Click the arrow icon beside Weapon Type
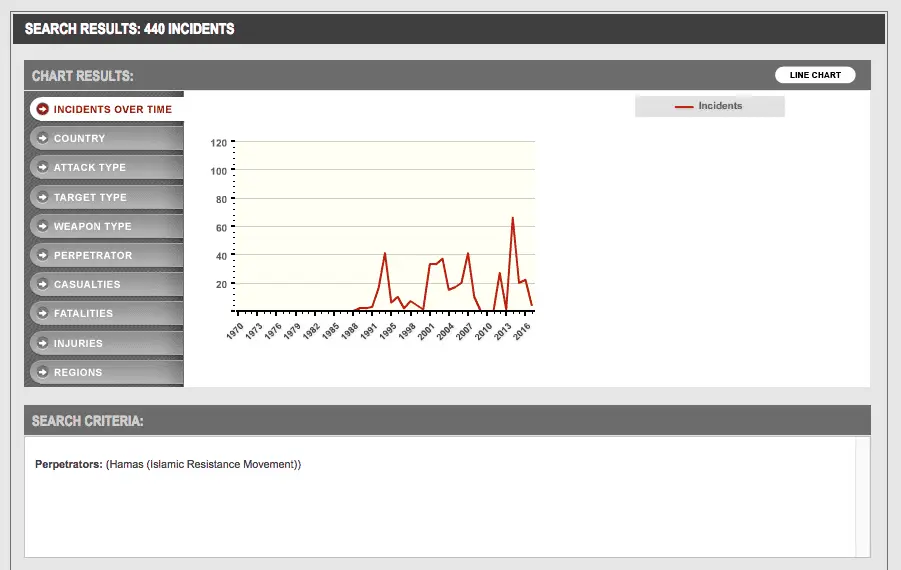Screen dimensions: 901x570 click(43, 226)
